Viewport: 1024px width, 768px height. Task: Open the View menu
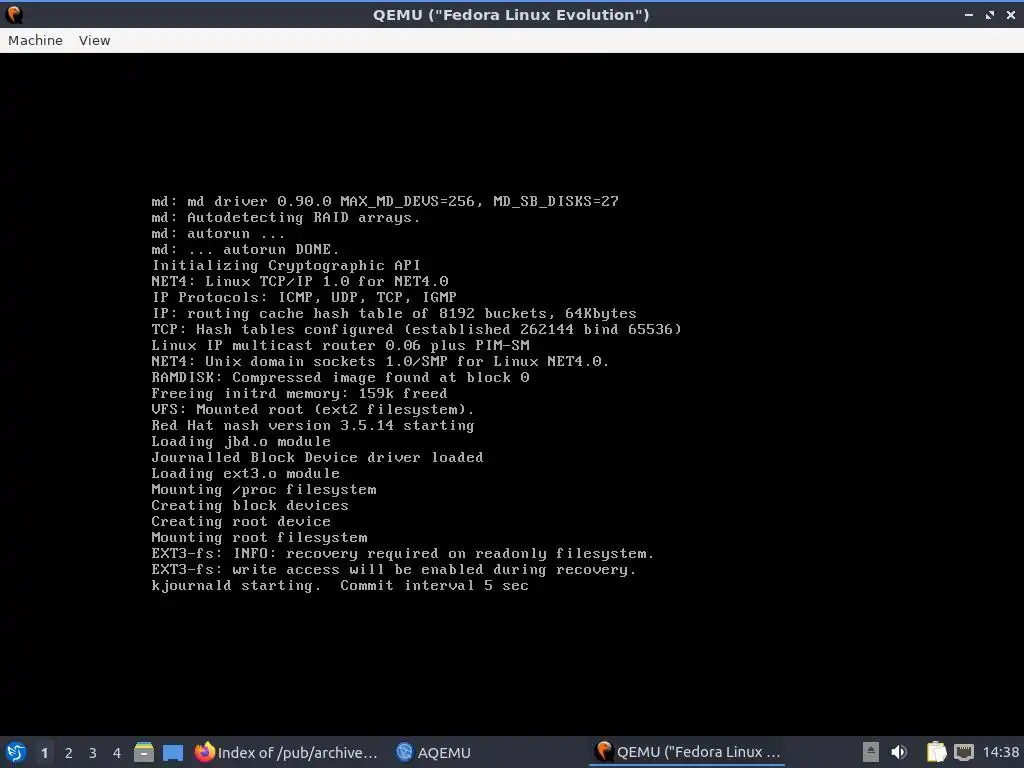(x=95, y=40)
